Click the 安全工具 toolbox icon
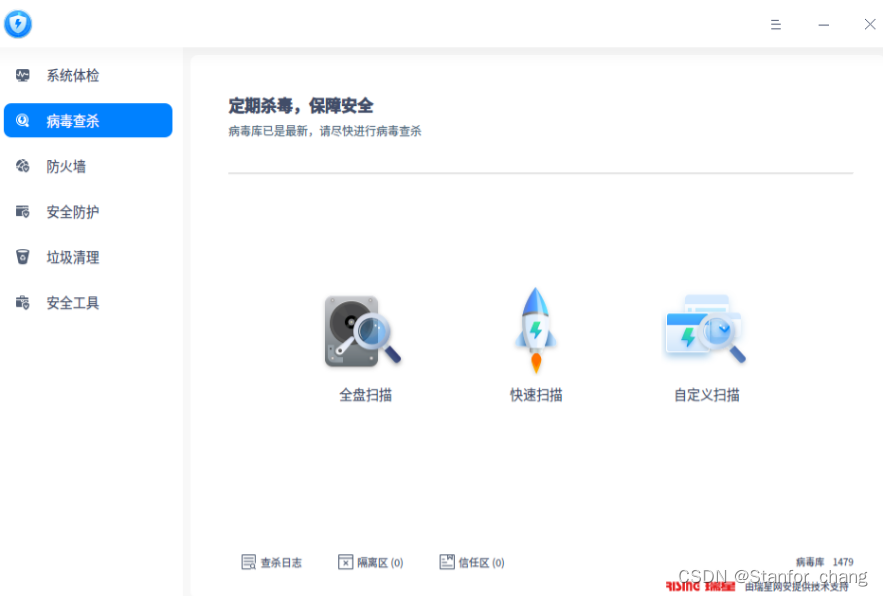This screenshot has width=883, height=596. (x=23, y=303)
